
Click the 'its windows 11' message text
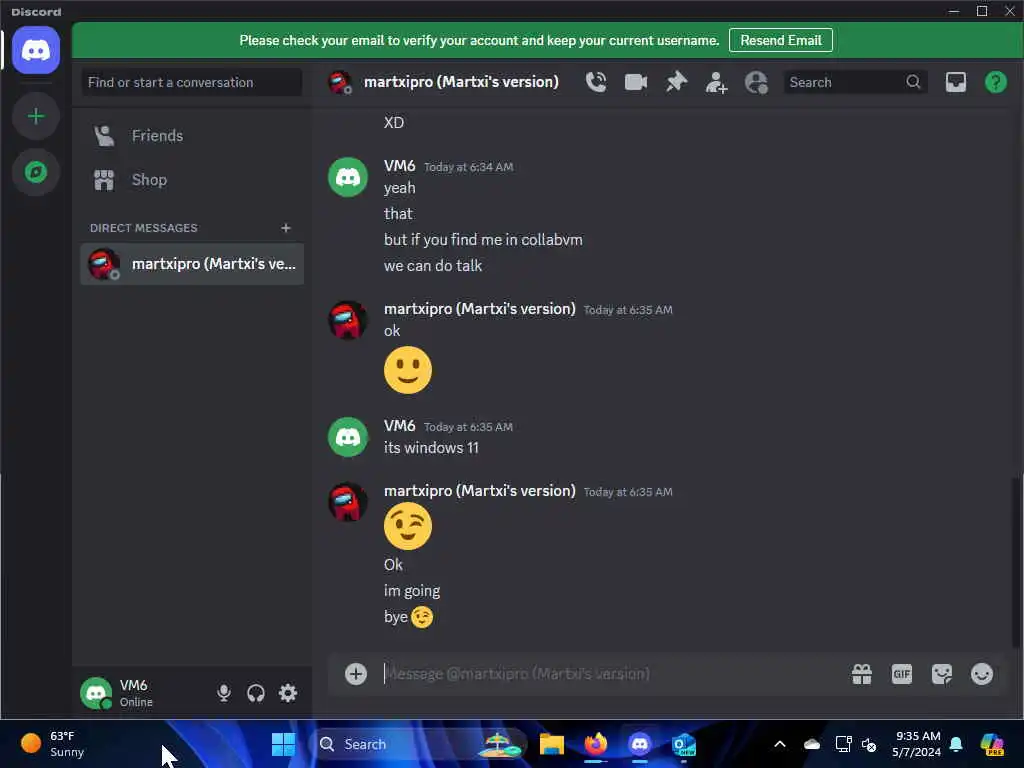[x=431, y=448]
